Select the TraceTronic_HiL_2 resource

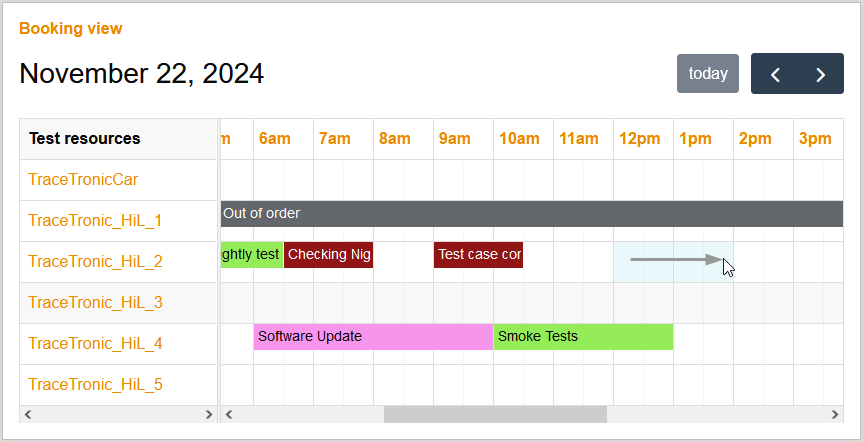pos(95,262)
